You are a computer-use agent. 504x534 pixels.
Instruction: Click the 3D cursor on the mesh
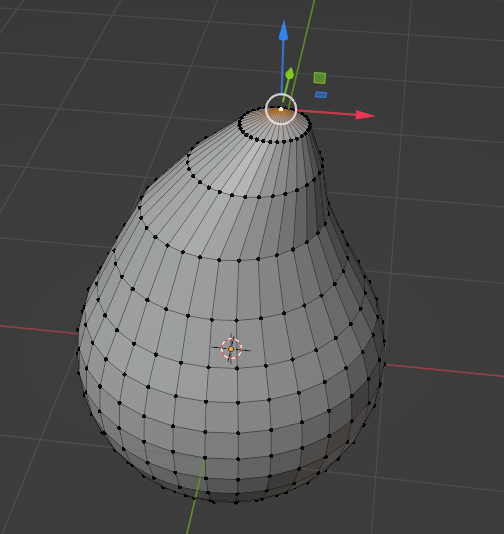coord(231,349)
